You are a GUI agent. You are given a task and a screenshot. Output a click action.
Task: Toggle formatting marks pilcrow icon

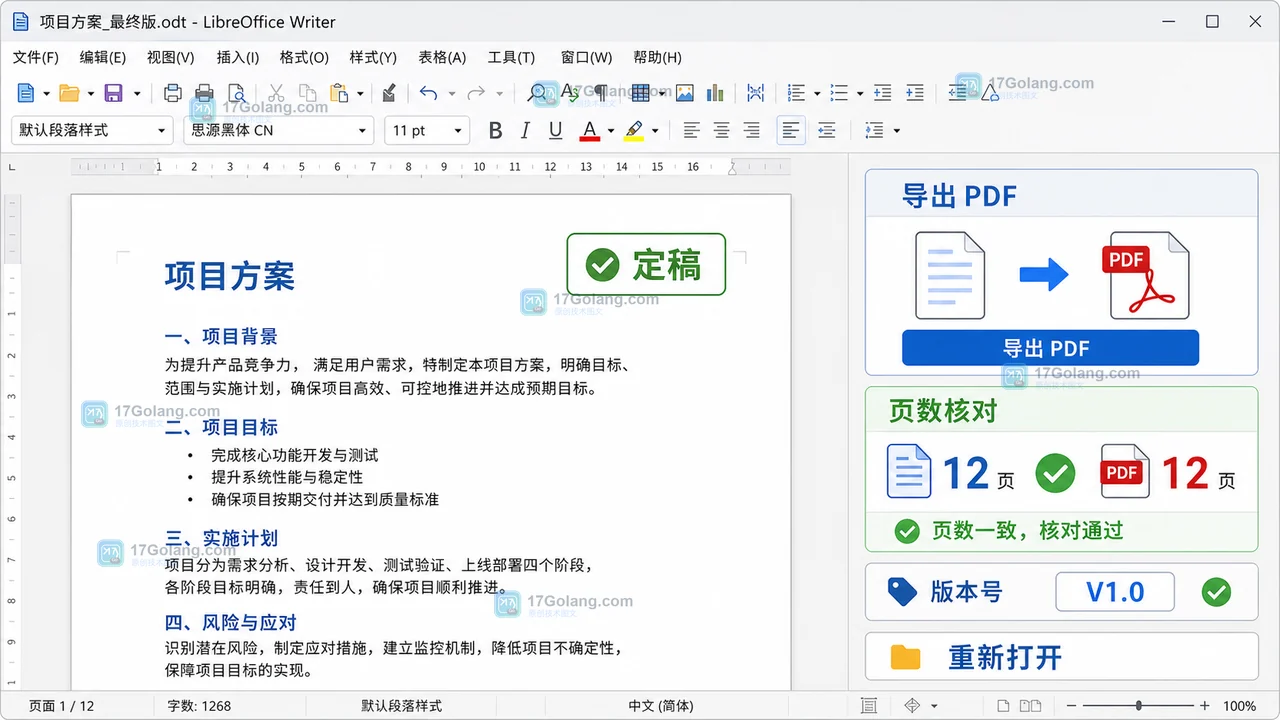600,93
